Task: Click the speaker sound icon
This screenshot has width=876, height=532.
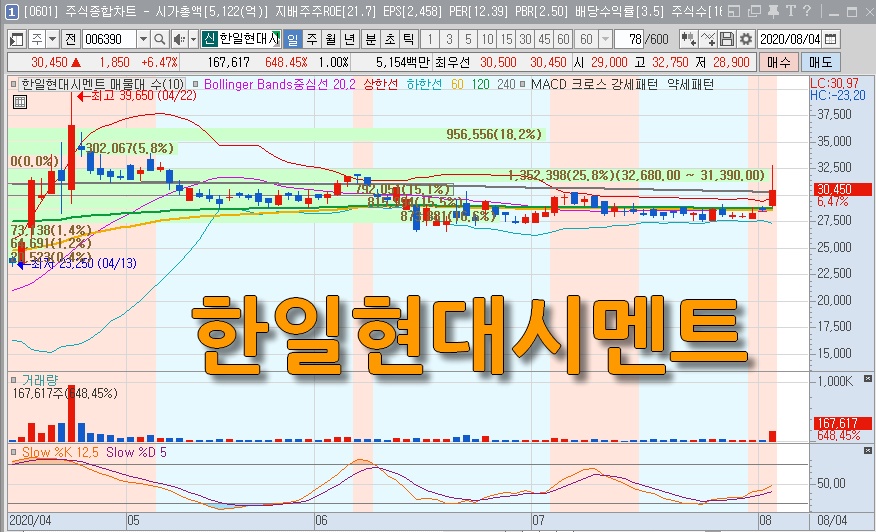Action: 179,39
